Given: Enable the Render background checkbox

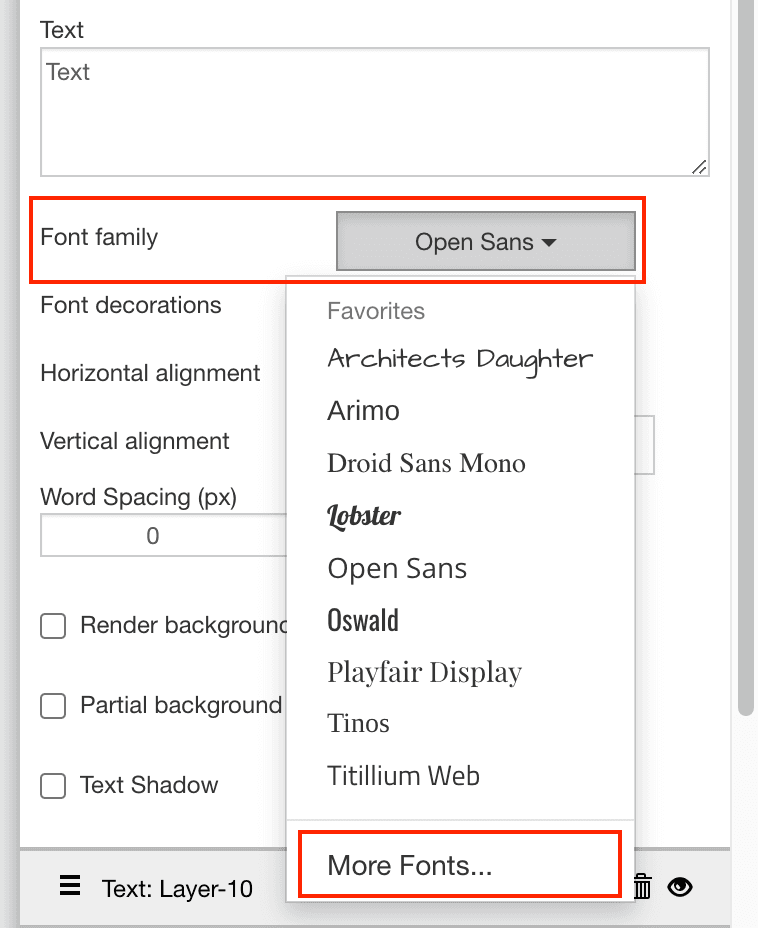Looking at the screenshot, I should pyautogui.click(x=53, y=627).
